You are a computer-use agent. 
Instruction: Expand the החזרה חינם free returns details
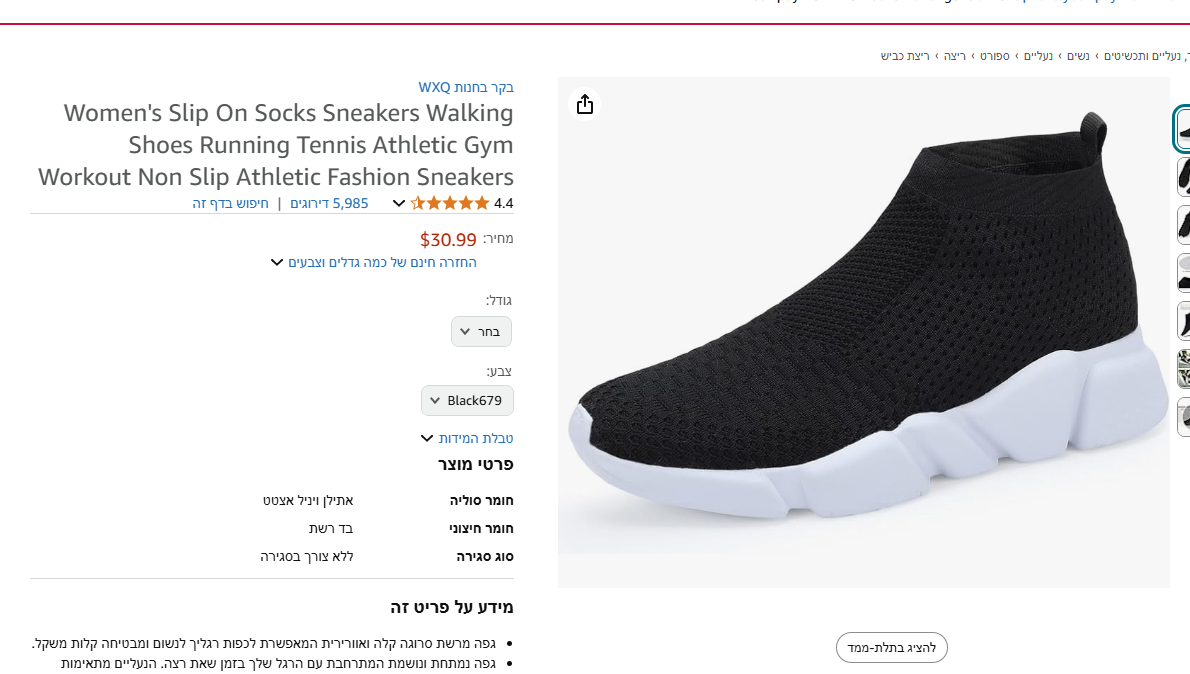(x=374, y=263)
